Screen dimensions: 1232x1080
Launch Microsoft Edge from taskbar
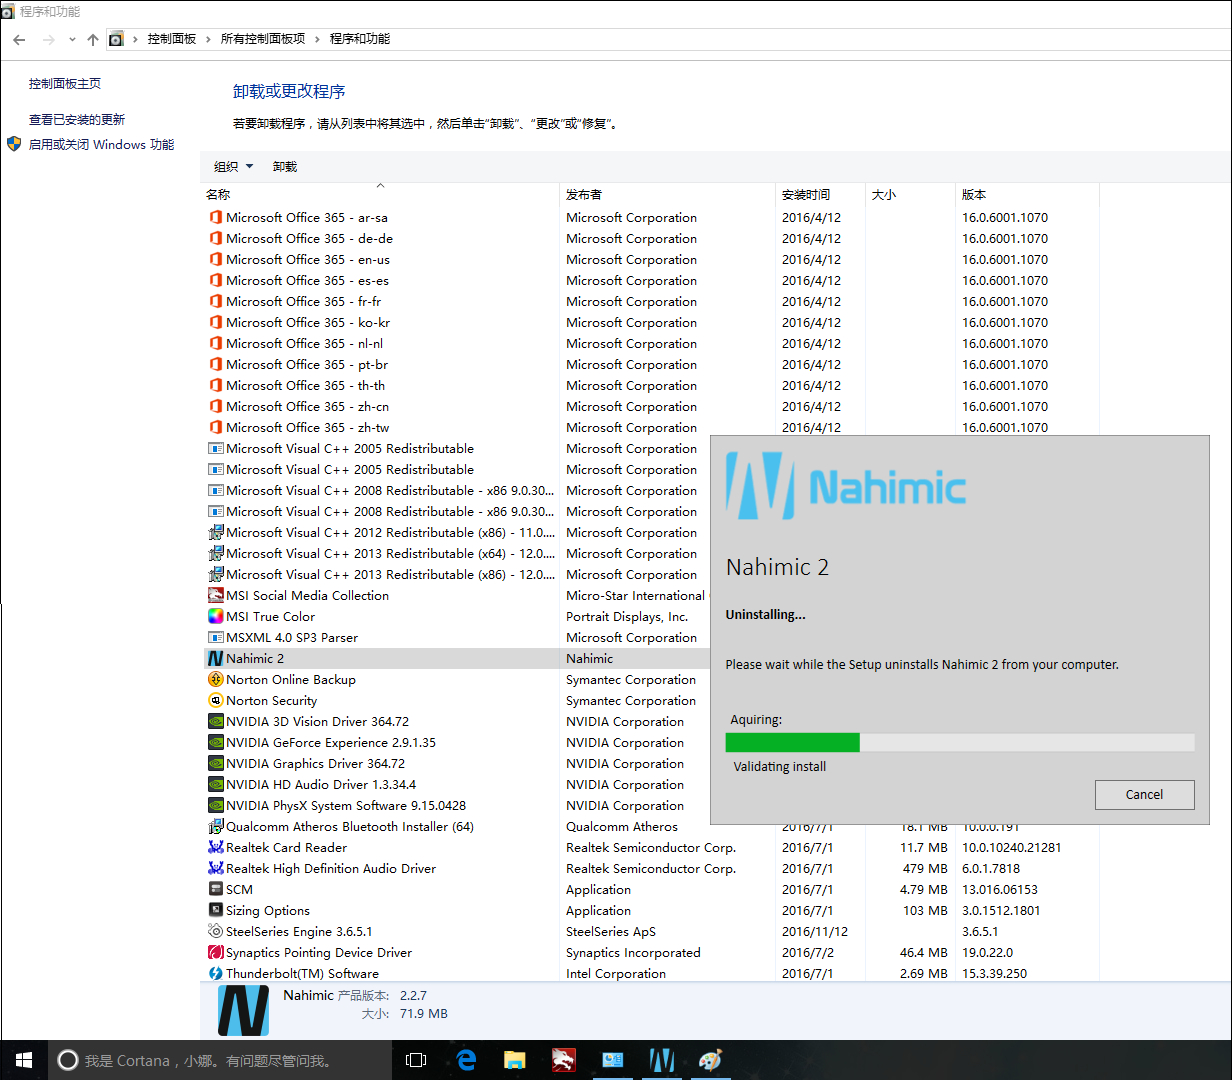[x=466, y=1060]
